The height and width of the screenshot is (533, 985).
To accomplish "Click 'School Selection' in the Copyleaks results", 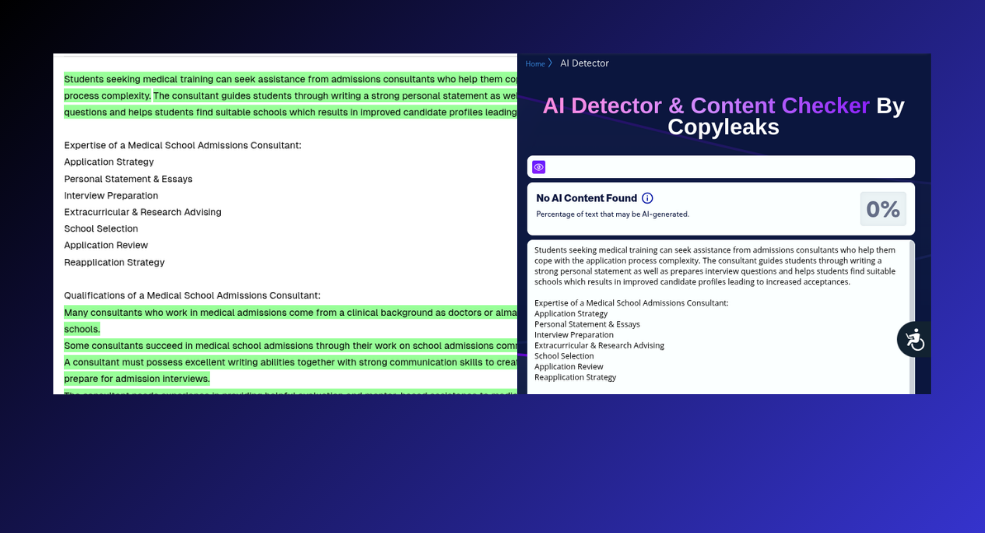I will [x=563, y=356].
